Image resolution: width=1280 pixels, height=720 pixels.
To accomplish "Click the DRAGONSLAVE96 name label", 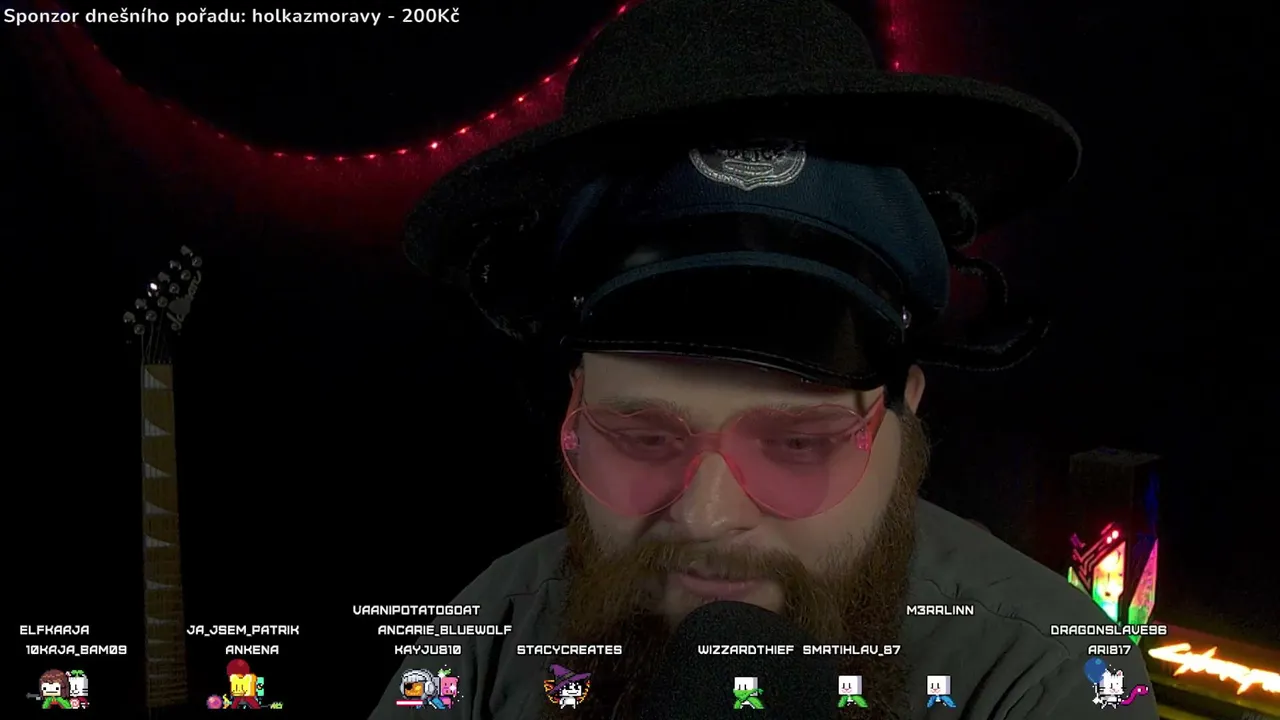I will tap(1109, 630).
